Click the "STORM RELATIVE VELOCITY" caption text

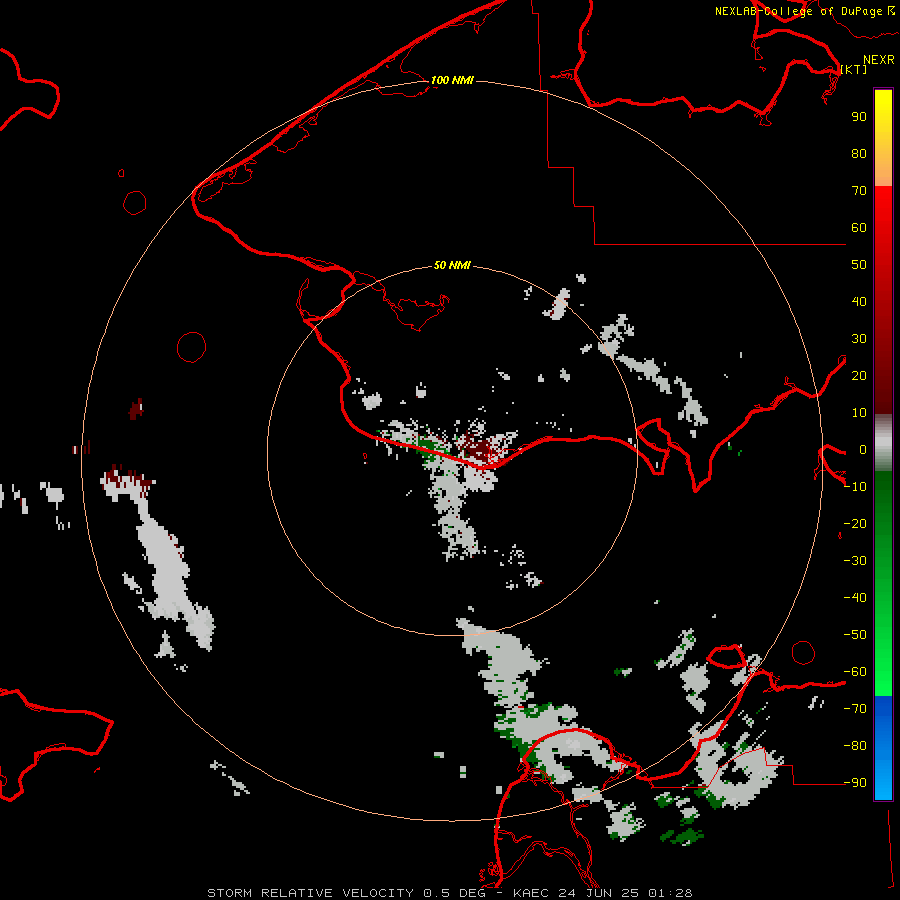click(x=310, y=893)
